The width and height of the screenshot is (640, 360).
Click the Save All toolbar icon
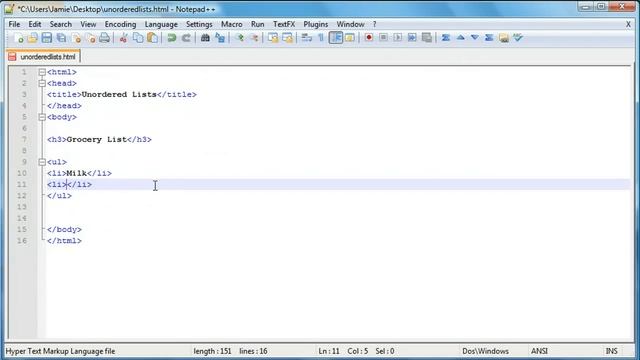click(x=62, y=38)
